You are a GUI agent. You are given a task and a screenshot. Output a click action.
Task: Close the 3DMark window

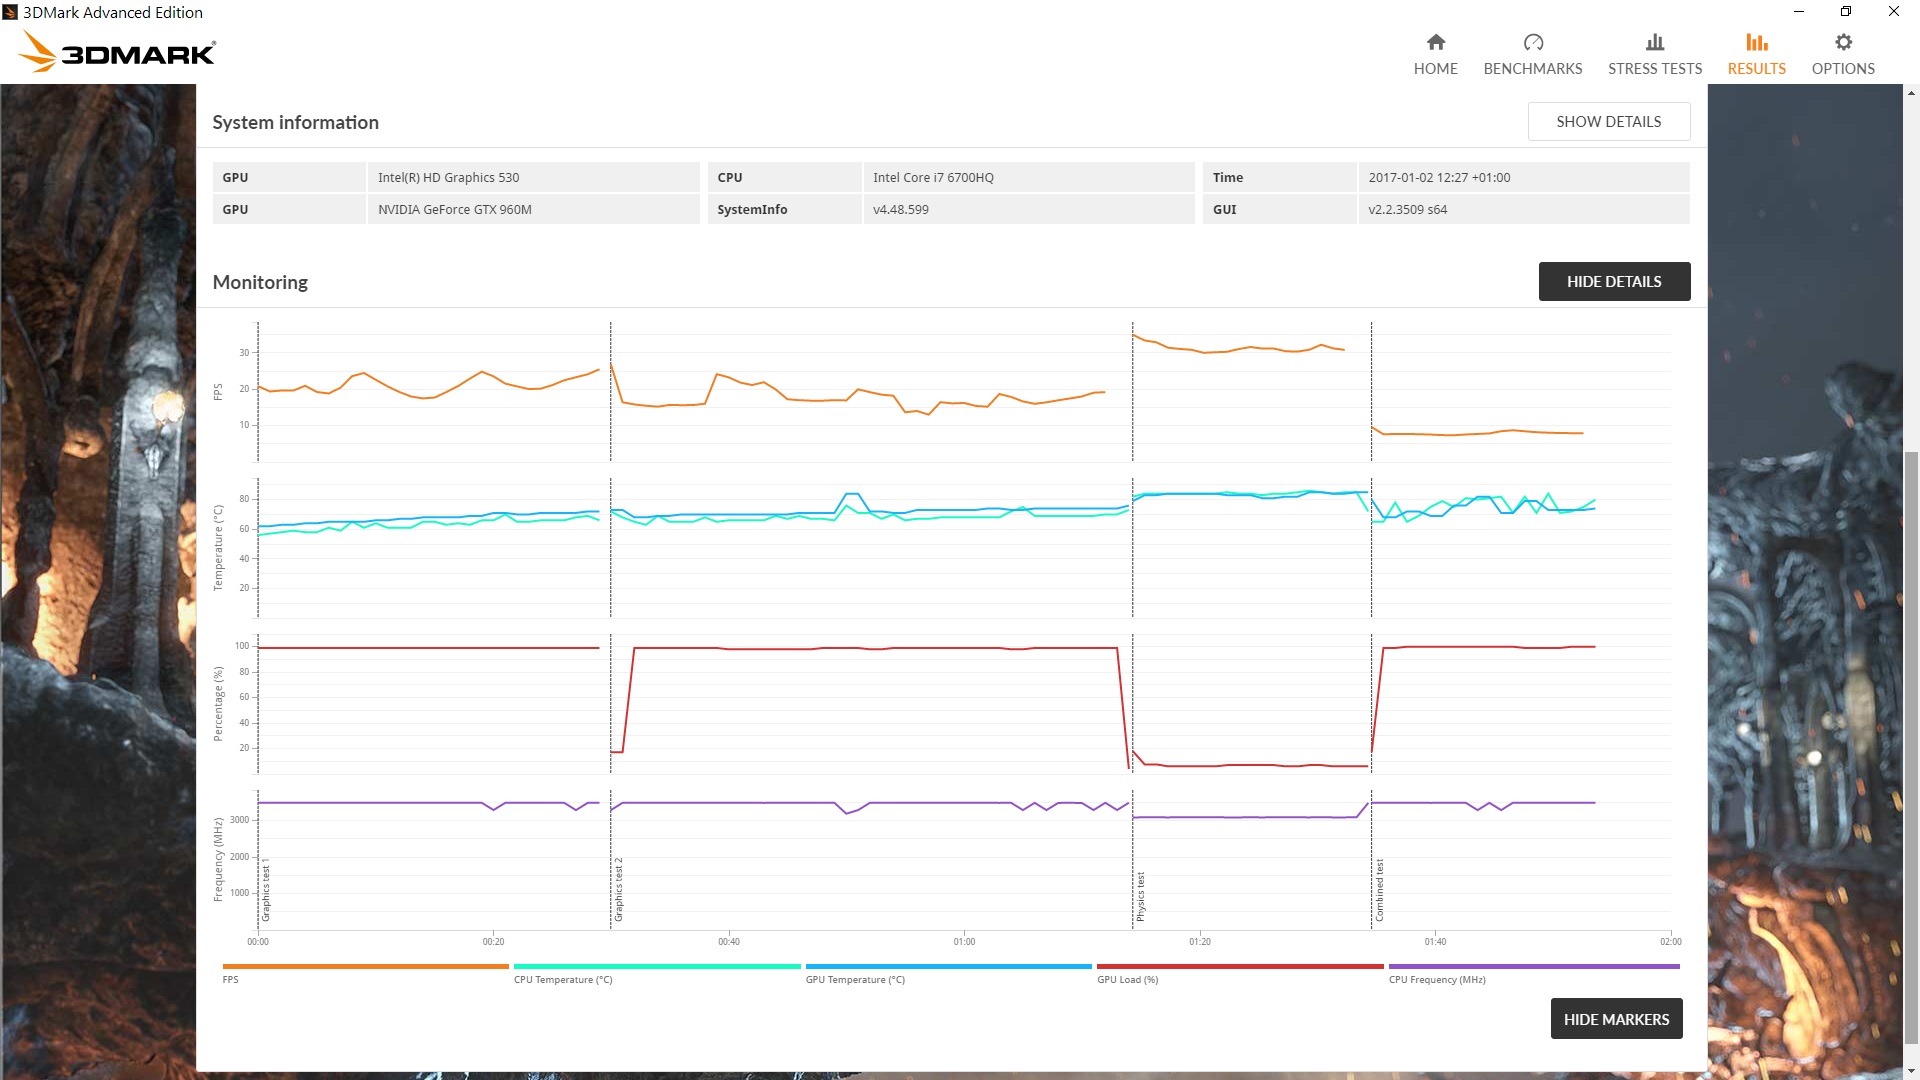coord(1894,12)
